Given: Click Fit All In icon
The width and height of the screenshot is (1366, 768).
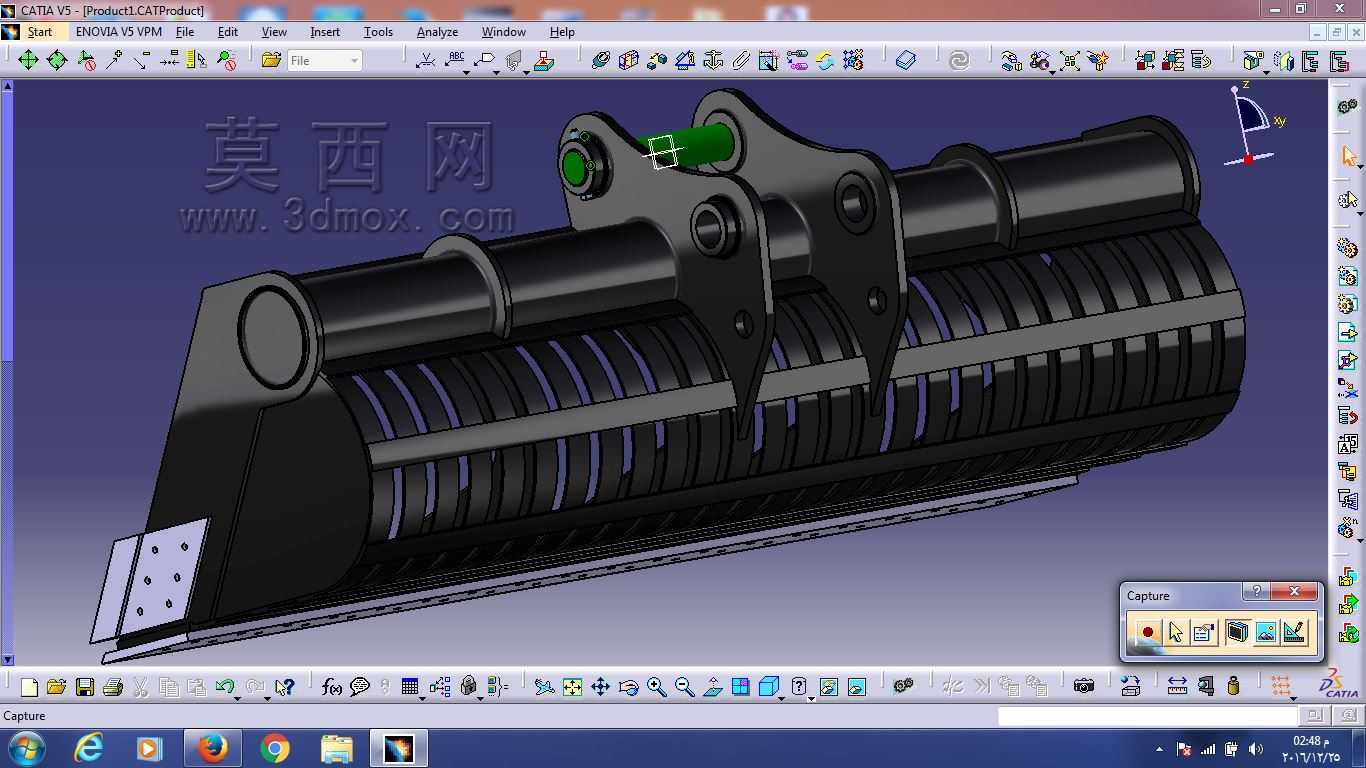Looking at the screenshot, I should (x=572, y=687).
